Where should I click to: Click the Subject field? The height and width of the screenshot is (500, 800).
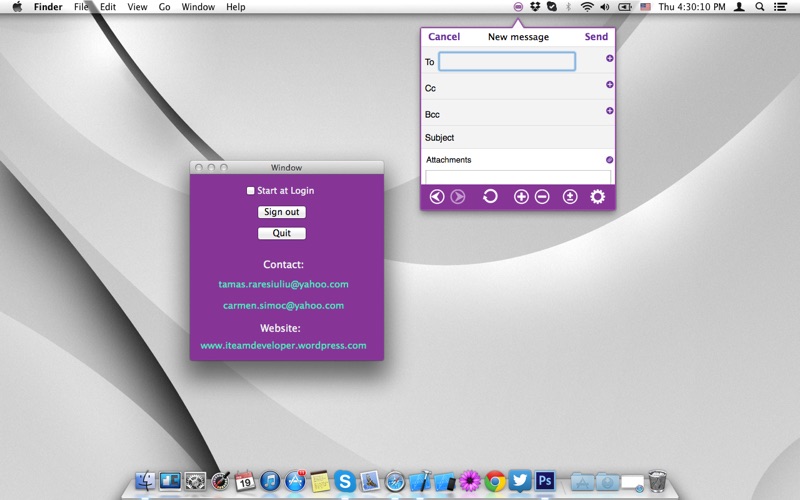[518, 137]
